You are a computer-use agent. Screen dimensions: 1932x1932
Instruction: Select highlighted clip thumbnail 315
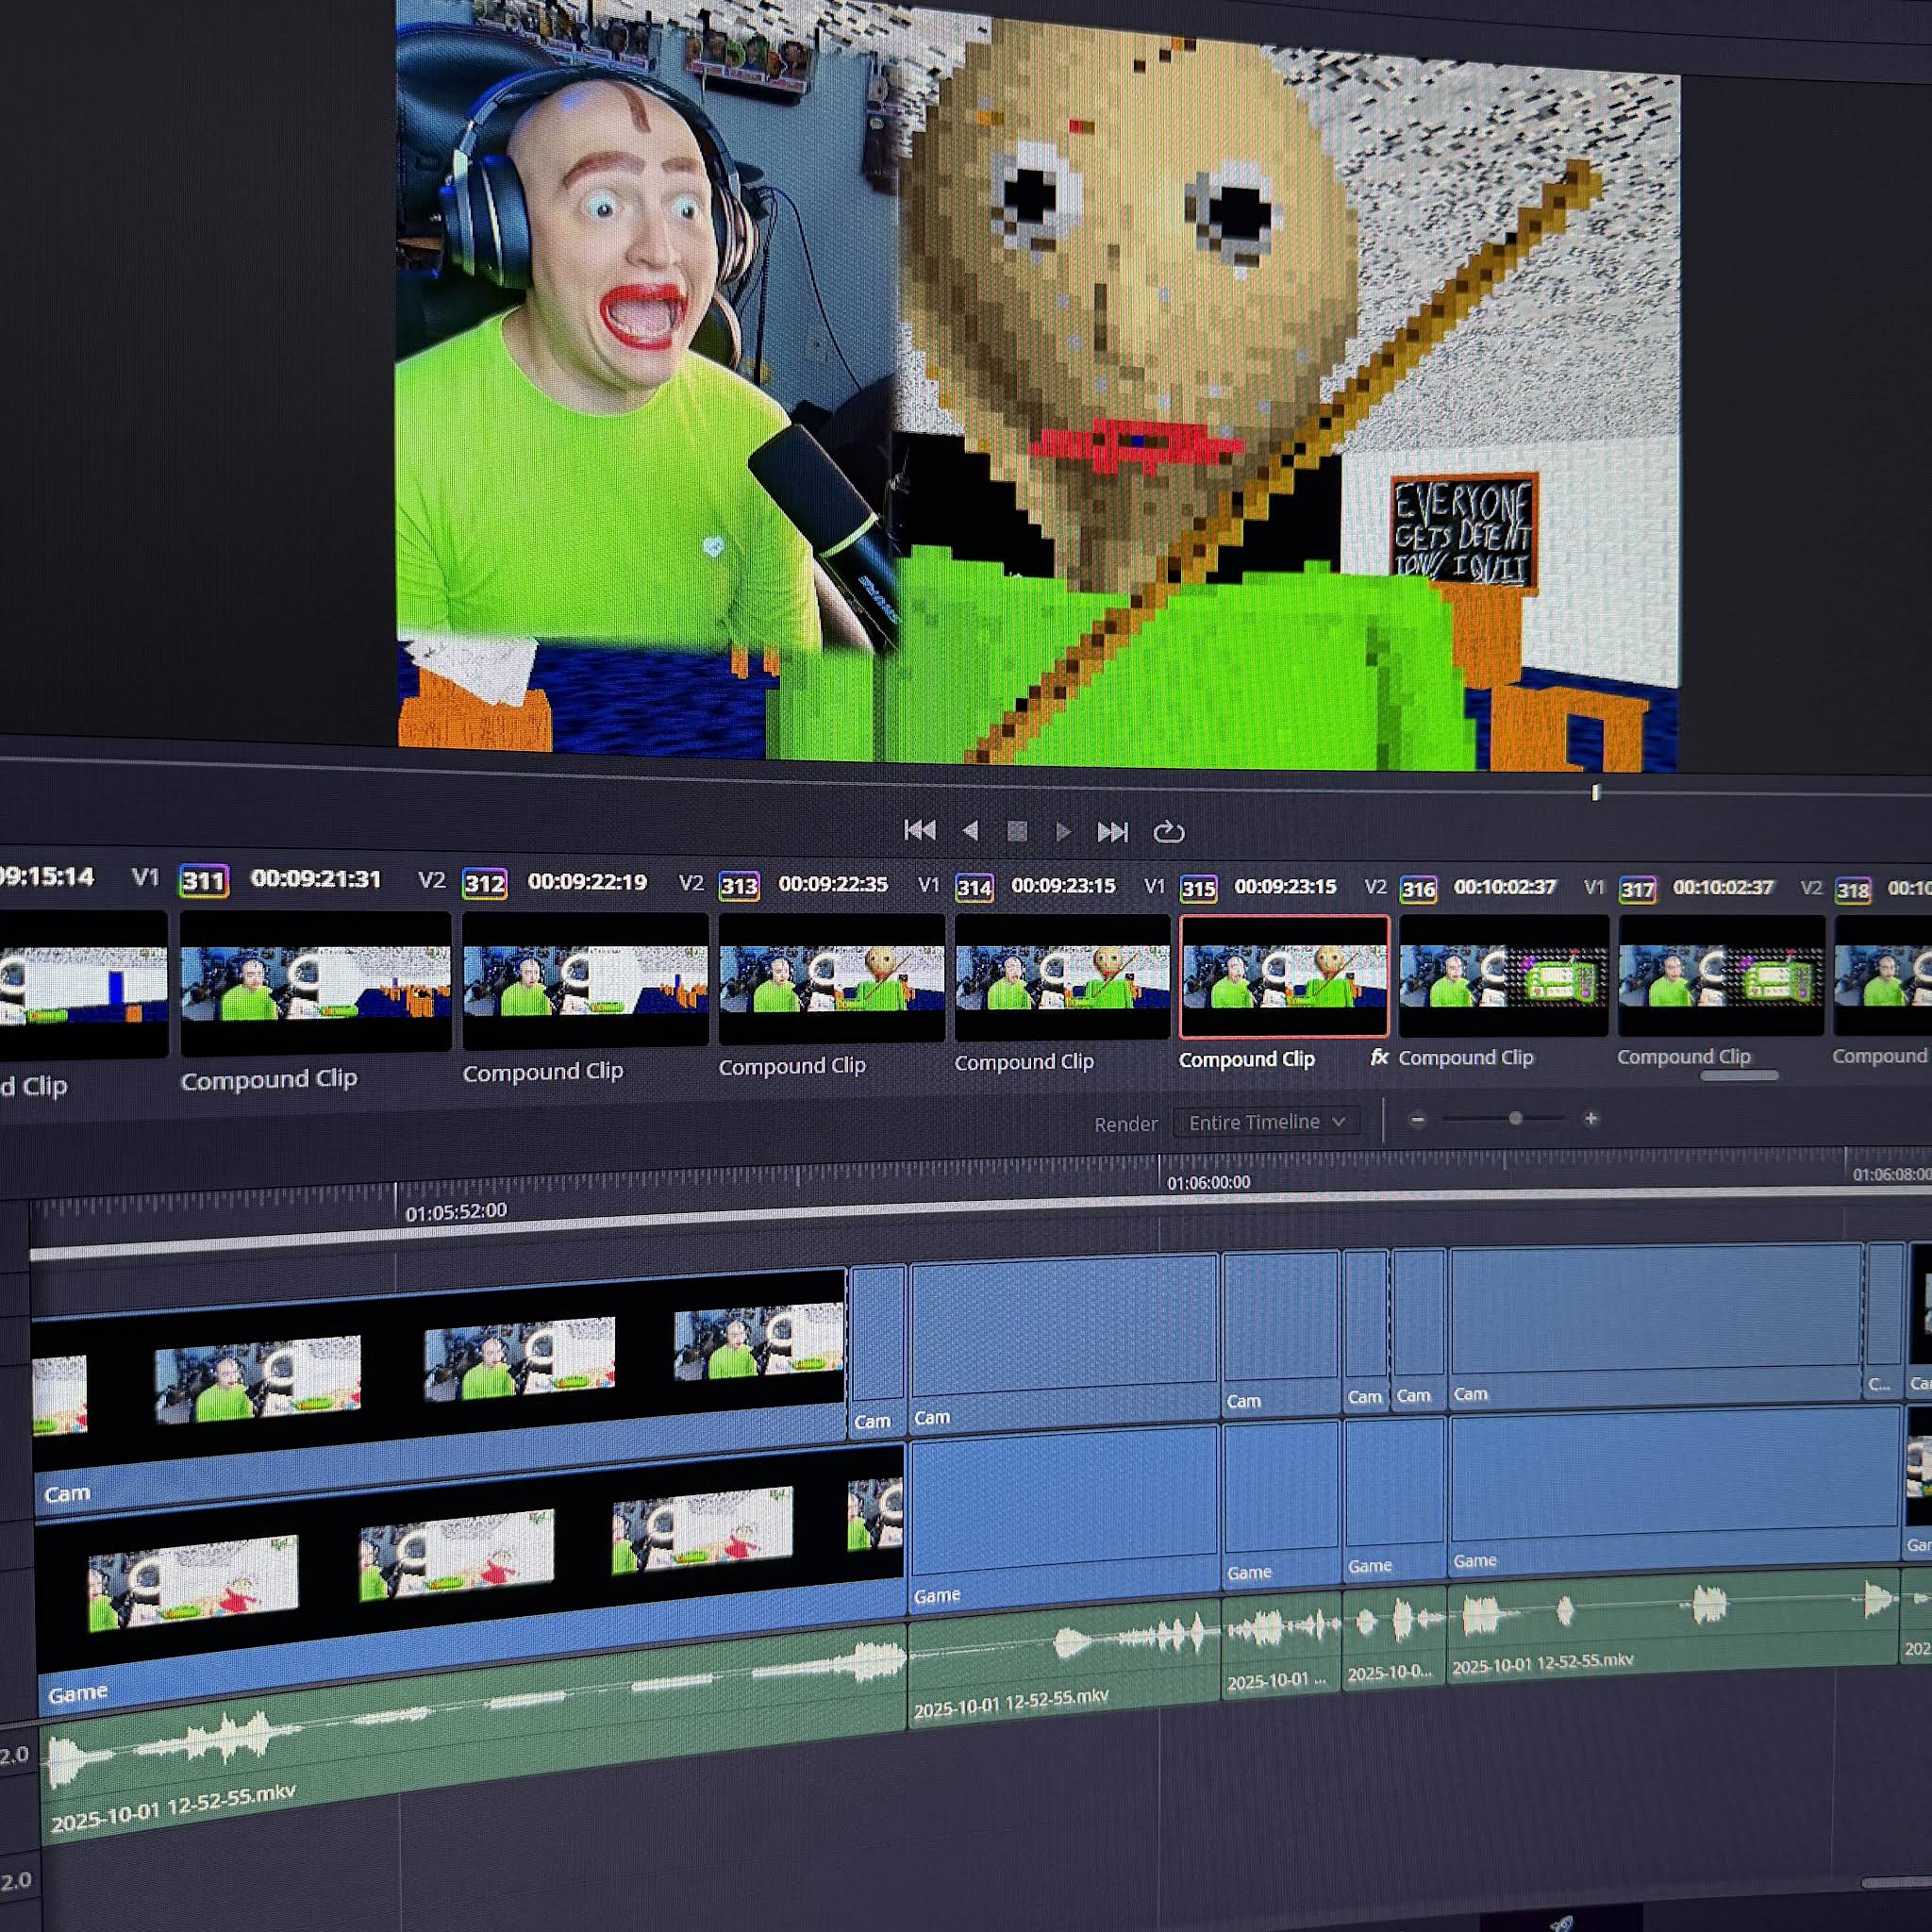[x=1284, y=976]
